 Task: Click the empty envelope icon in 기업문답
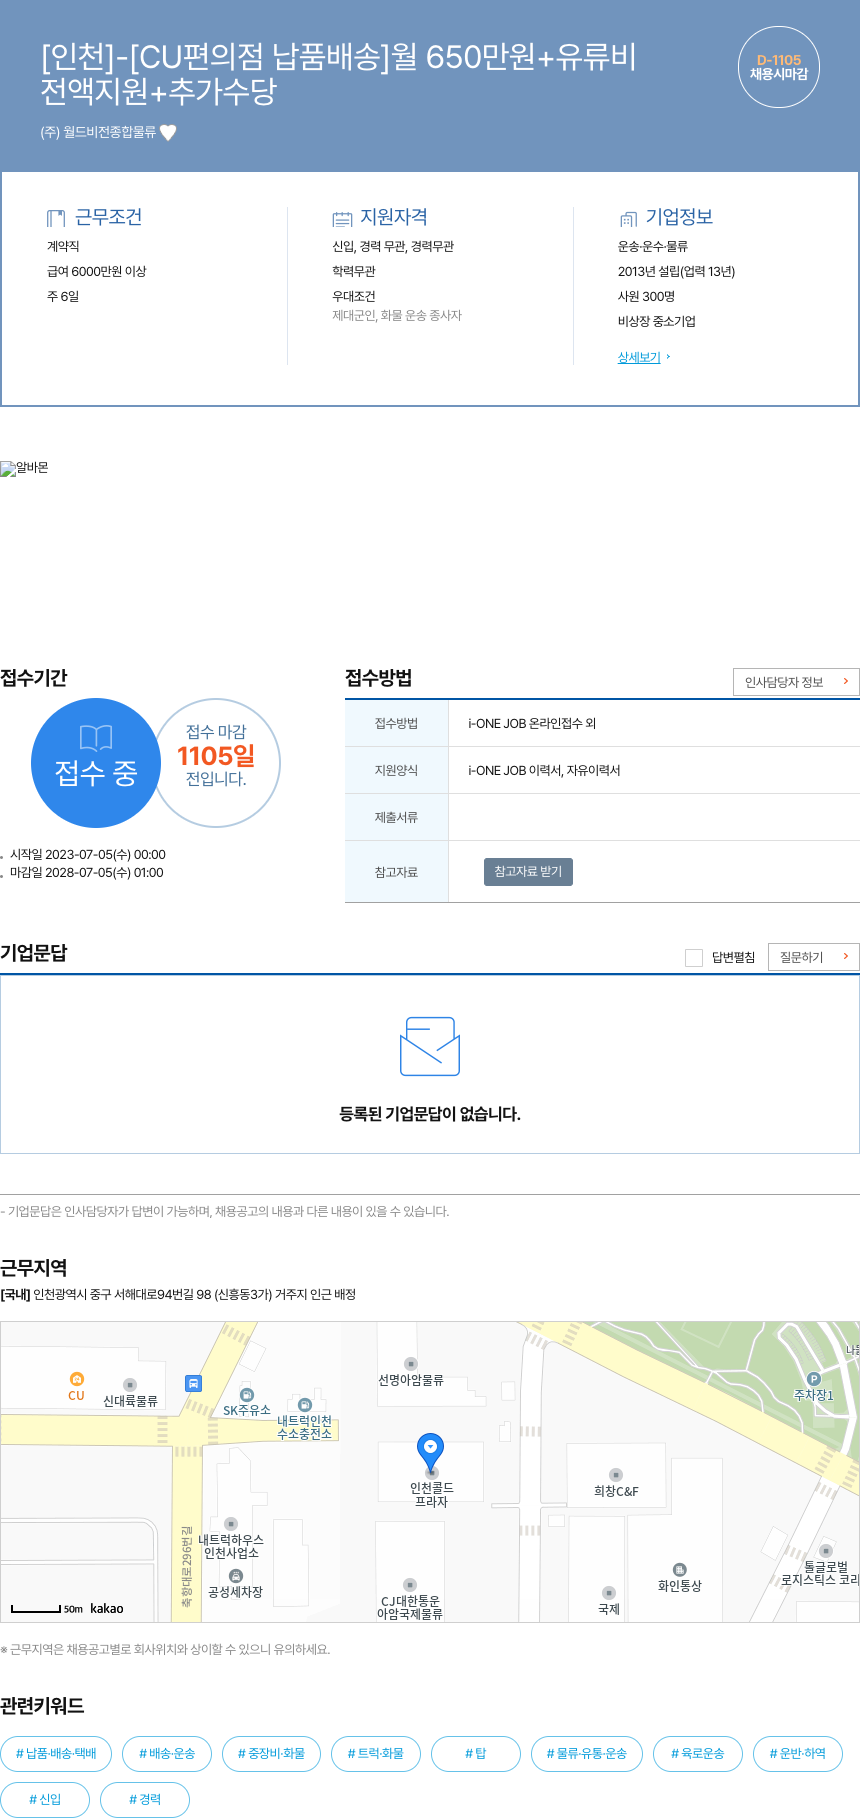430,1046
